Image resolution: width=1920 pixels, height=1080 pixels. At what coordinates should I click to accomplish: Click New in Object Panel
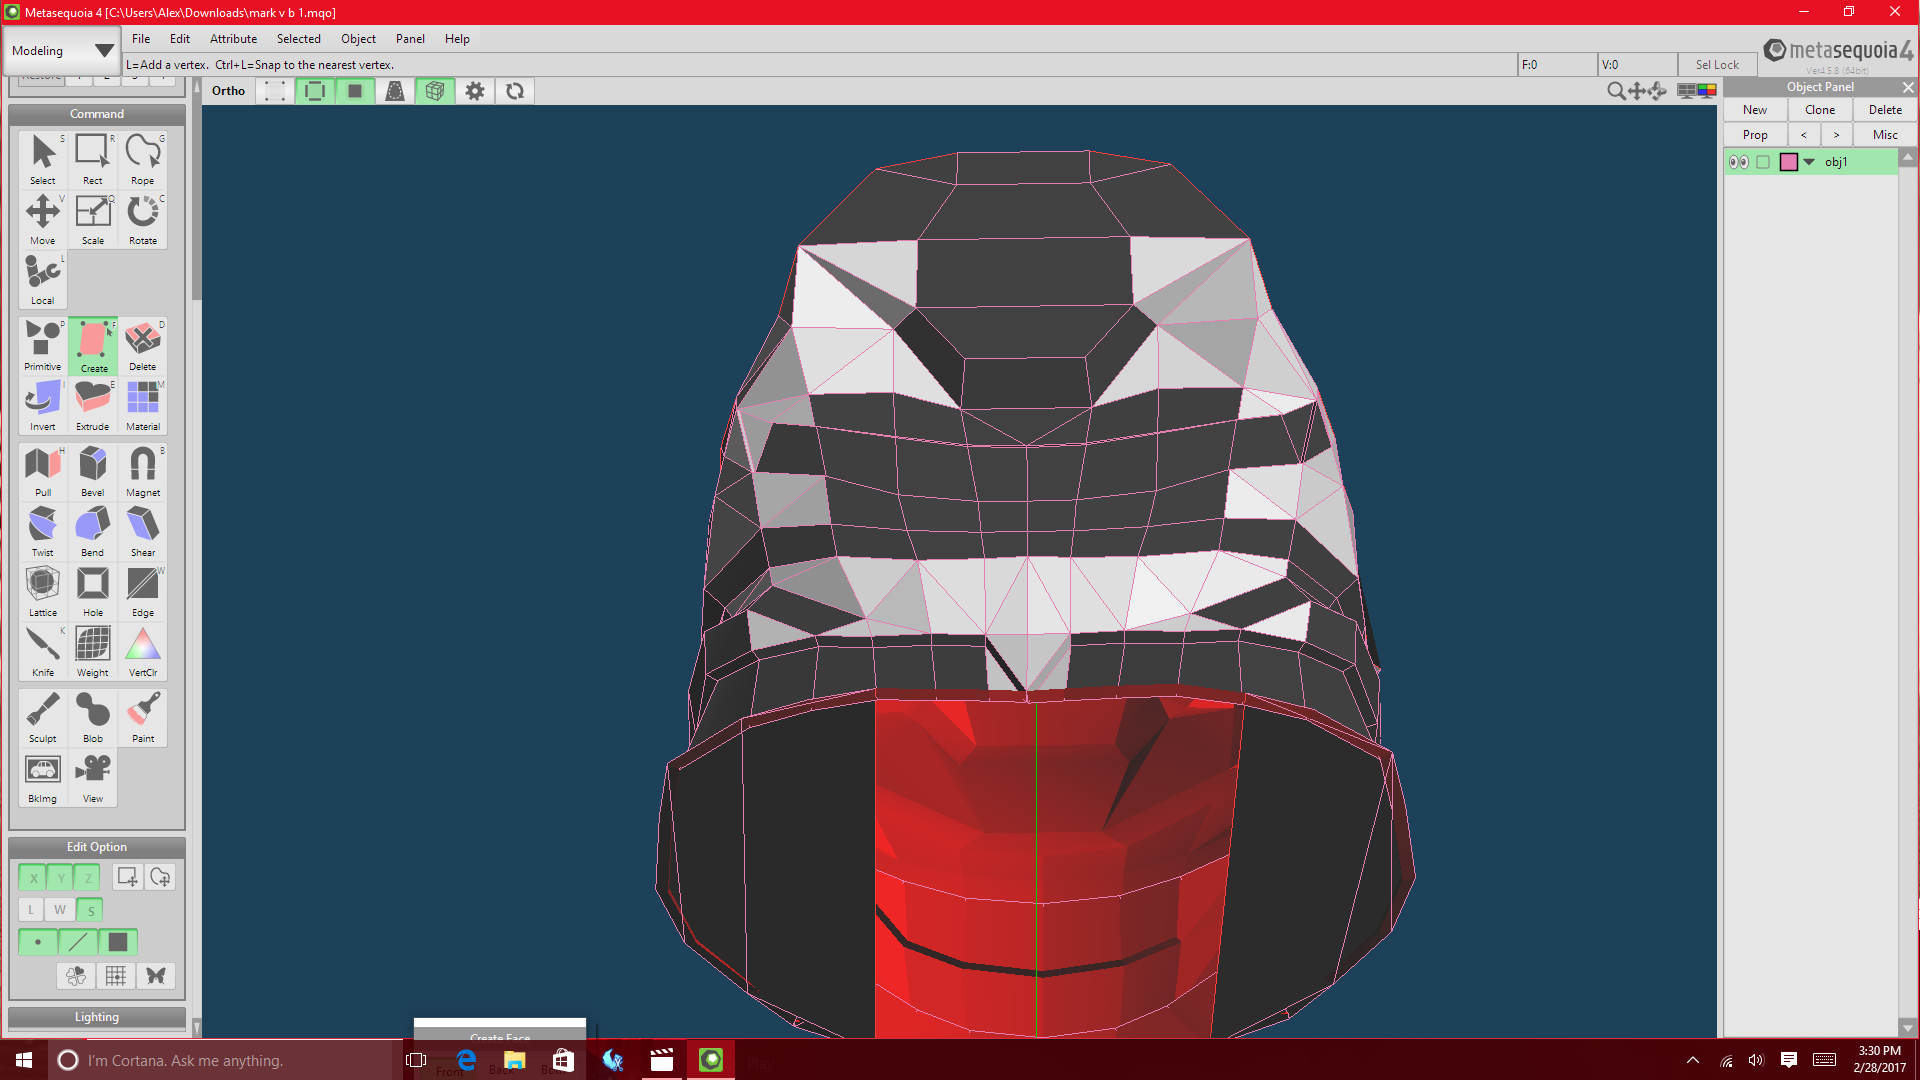1755,110
